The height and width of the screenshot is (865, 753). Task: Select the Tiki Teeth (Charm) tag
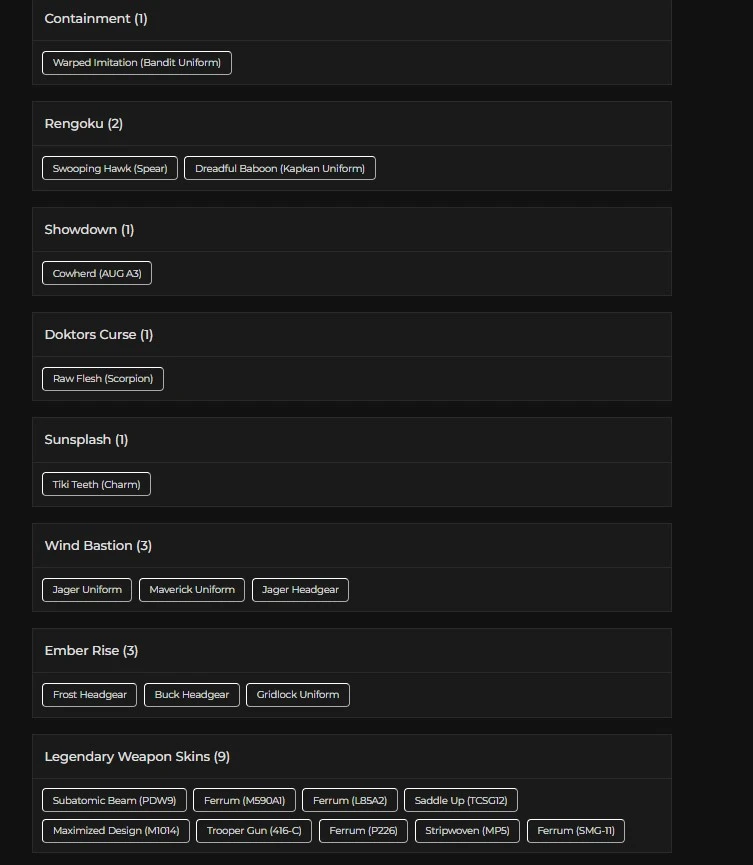pyautogui.click(x=96, y=485)
